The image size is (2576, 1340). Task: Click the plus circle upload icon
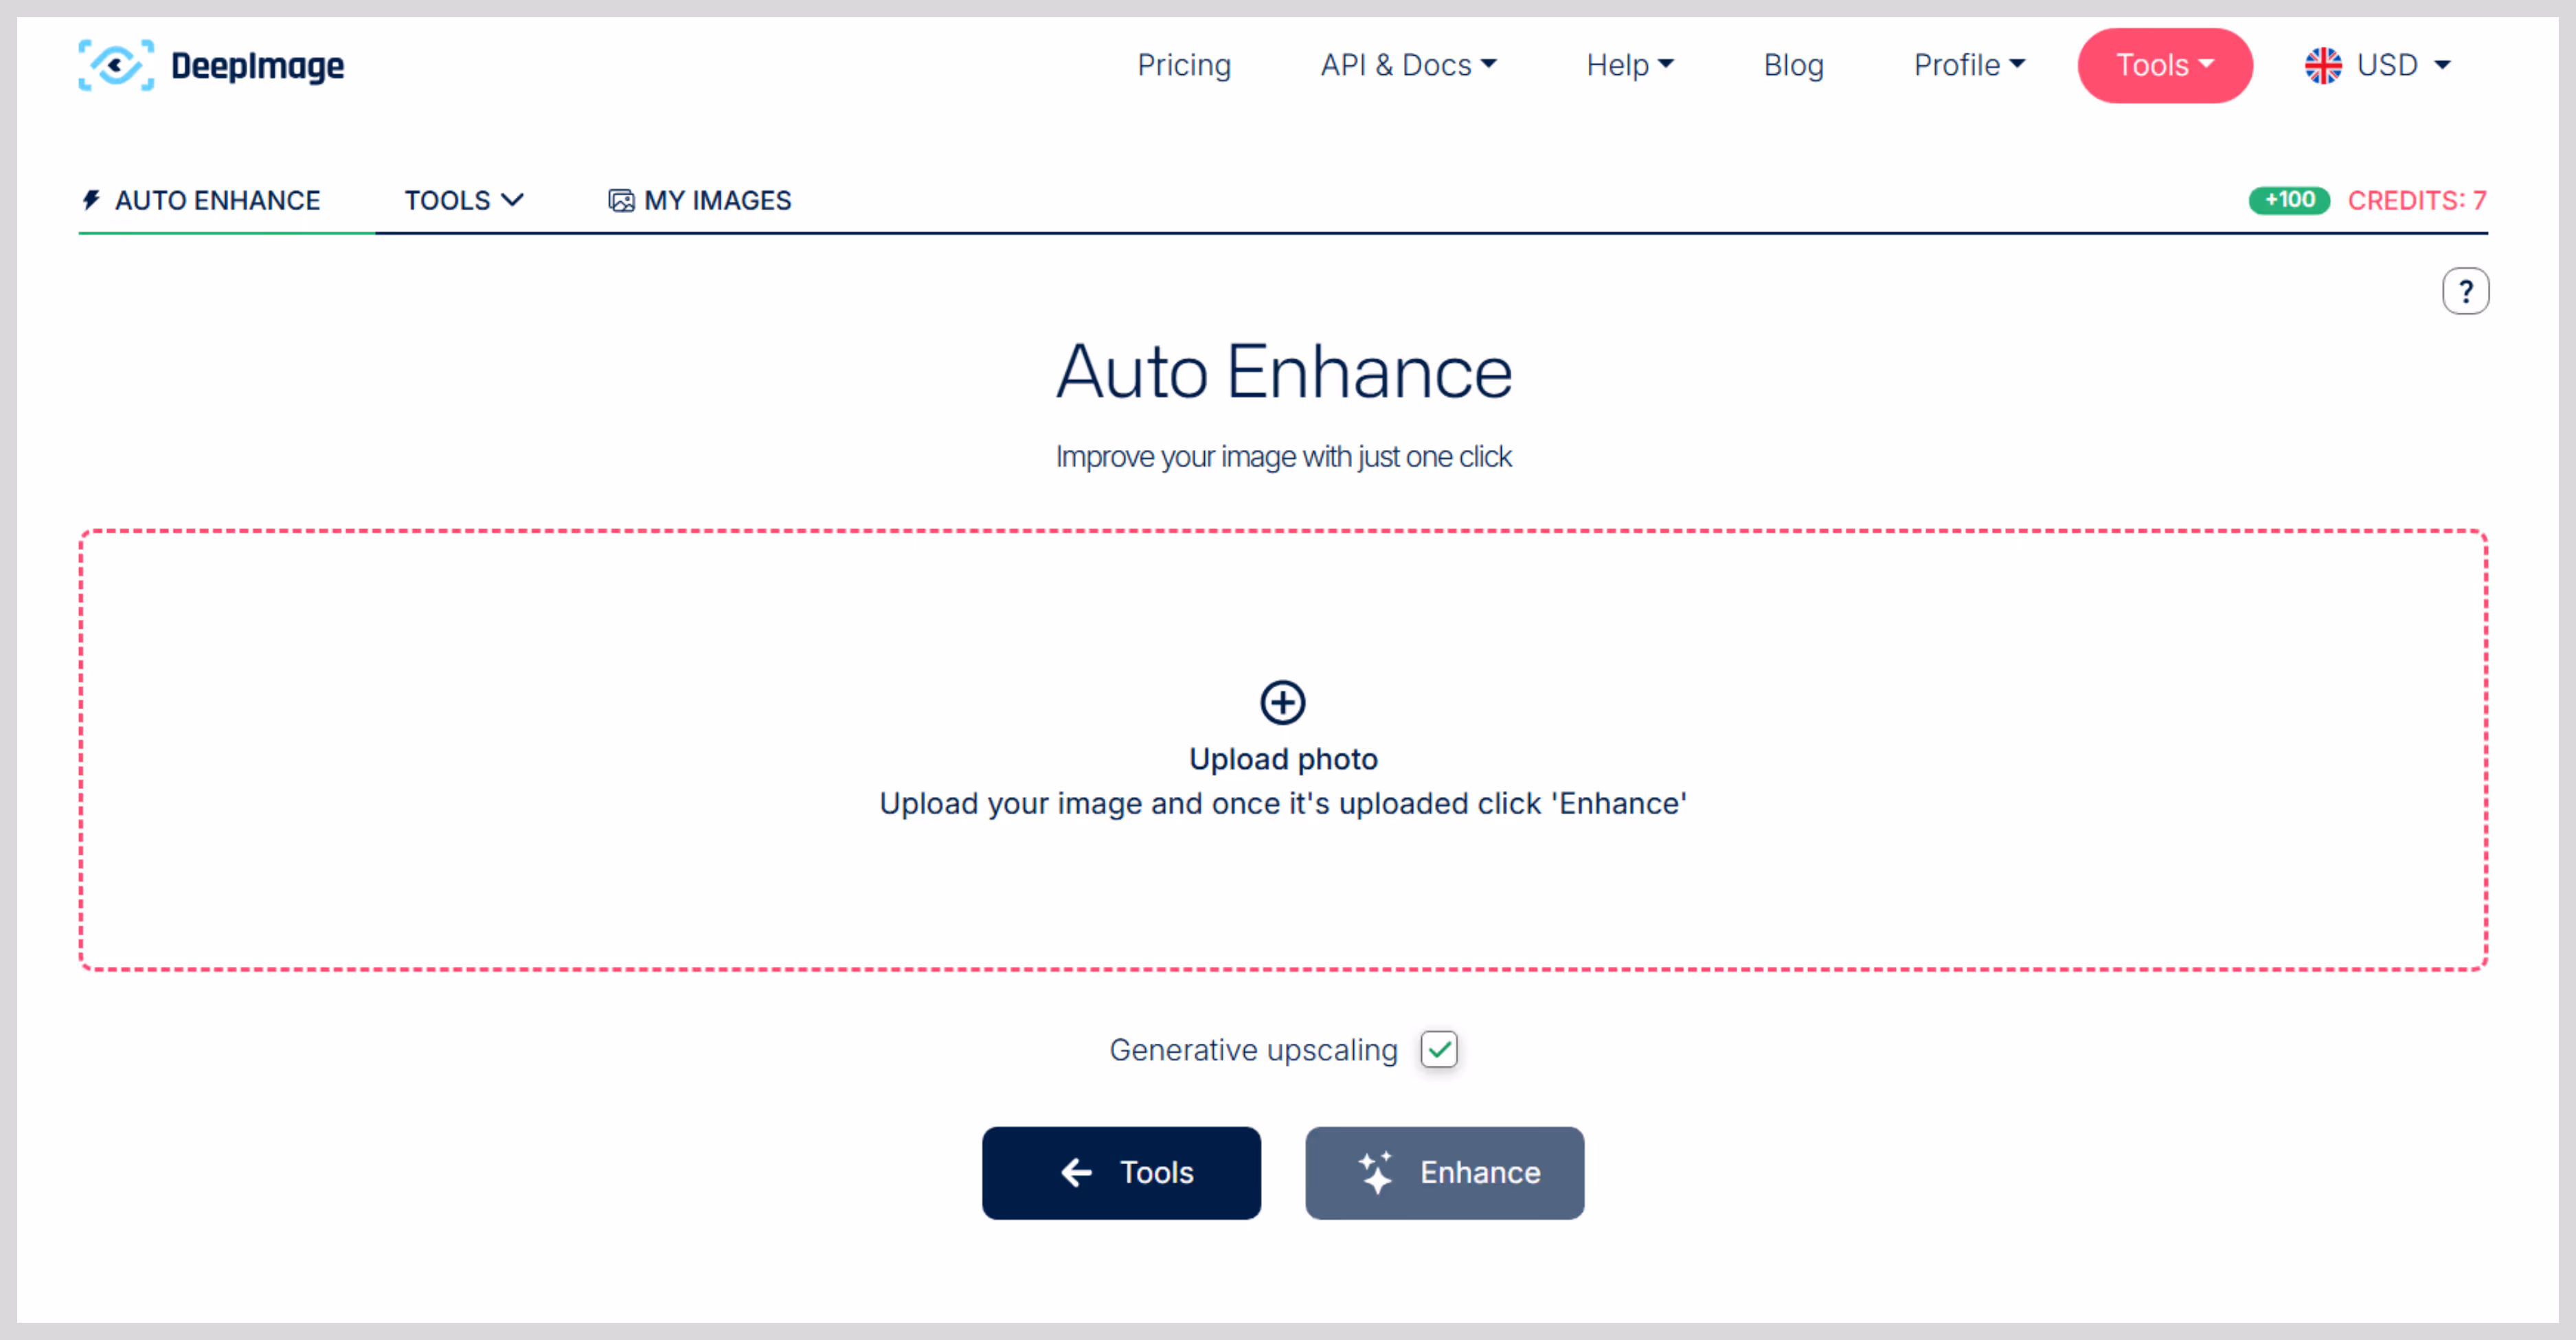click(1282, 702)
